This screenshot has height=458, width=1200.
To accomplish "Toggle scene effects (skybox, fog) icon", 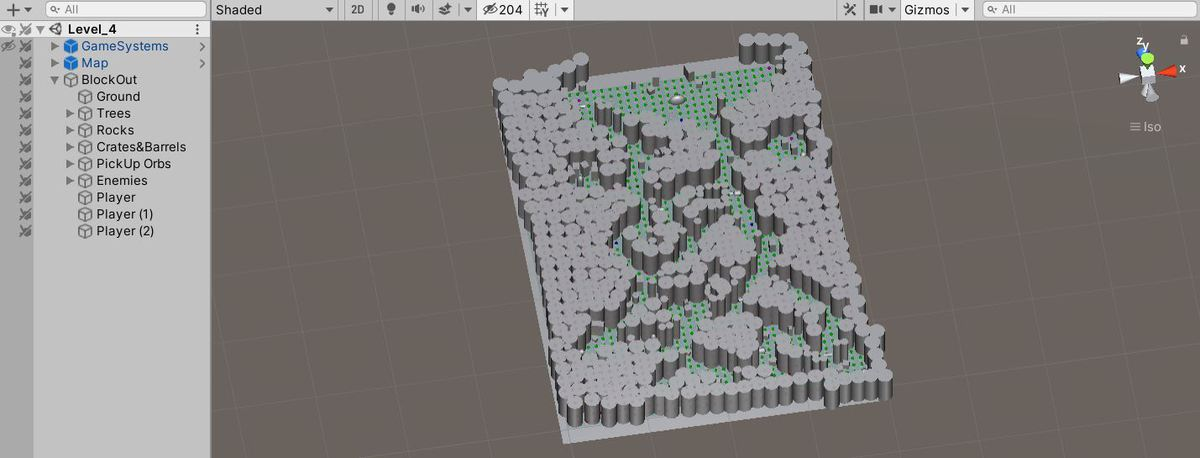I will [445, 9].
